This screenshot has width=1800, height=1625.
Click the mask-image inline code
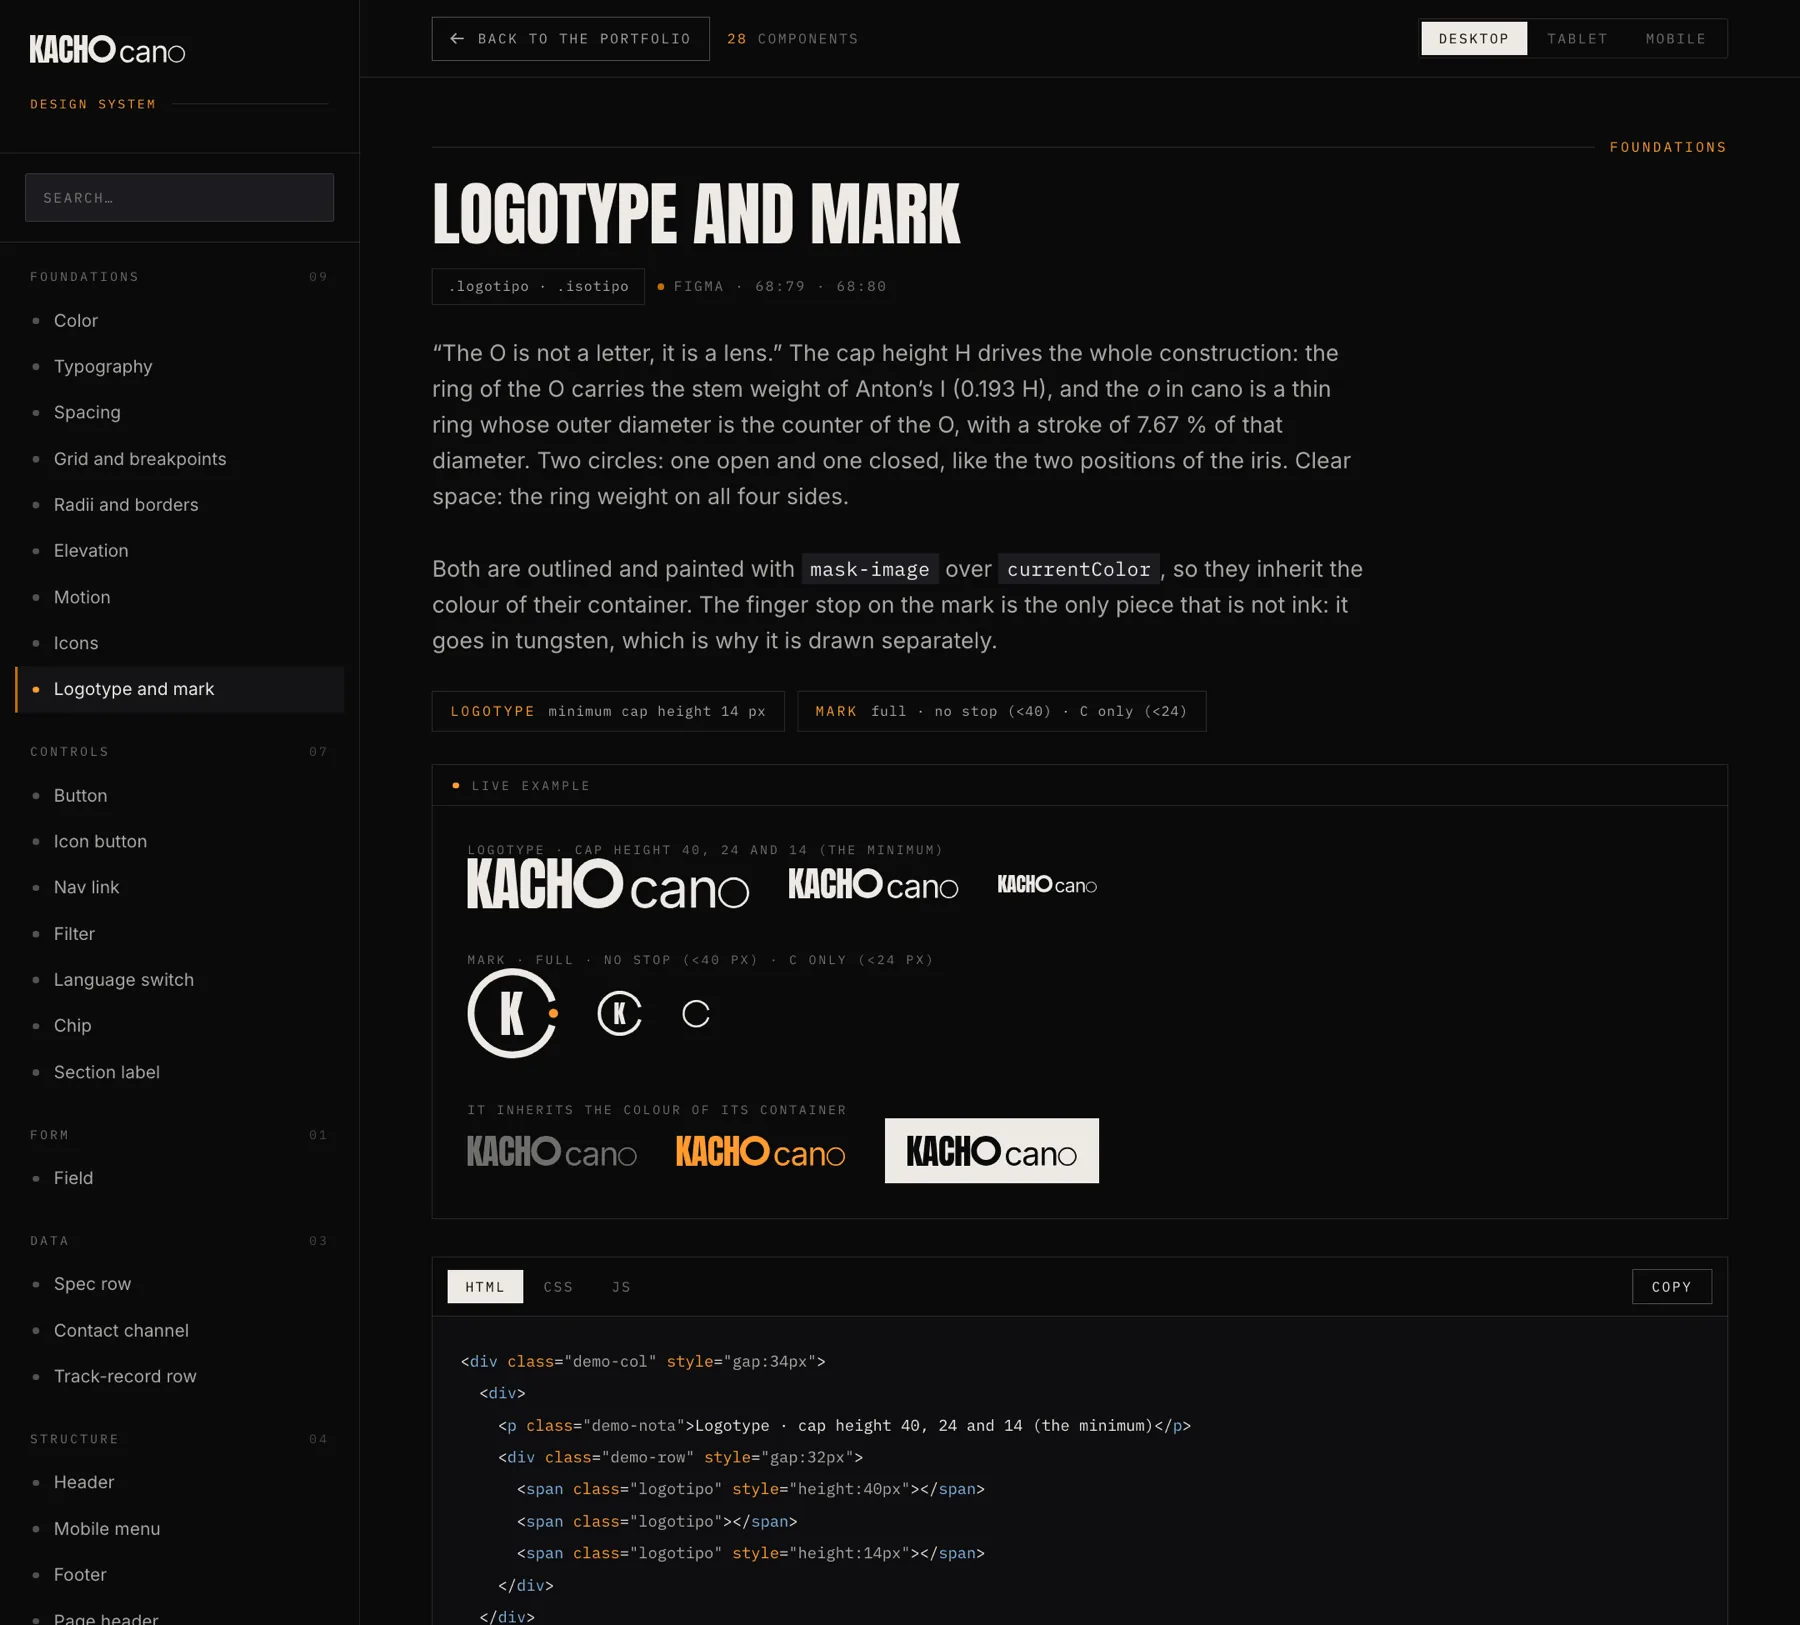[870, 569]
